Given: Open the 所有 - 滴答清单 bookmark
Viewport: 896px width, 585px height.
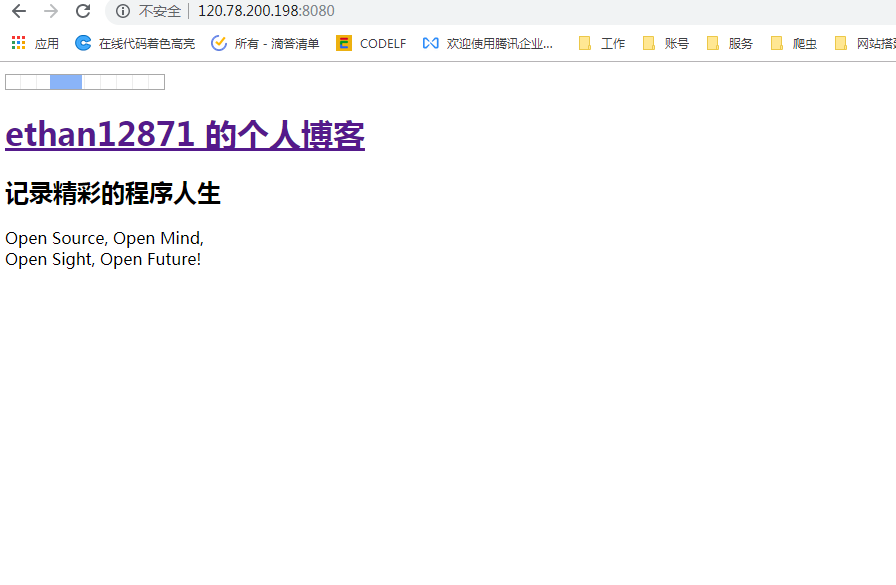Looking at the screenshot, I should pos(265,43).
